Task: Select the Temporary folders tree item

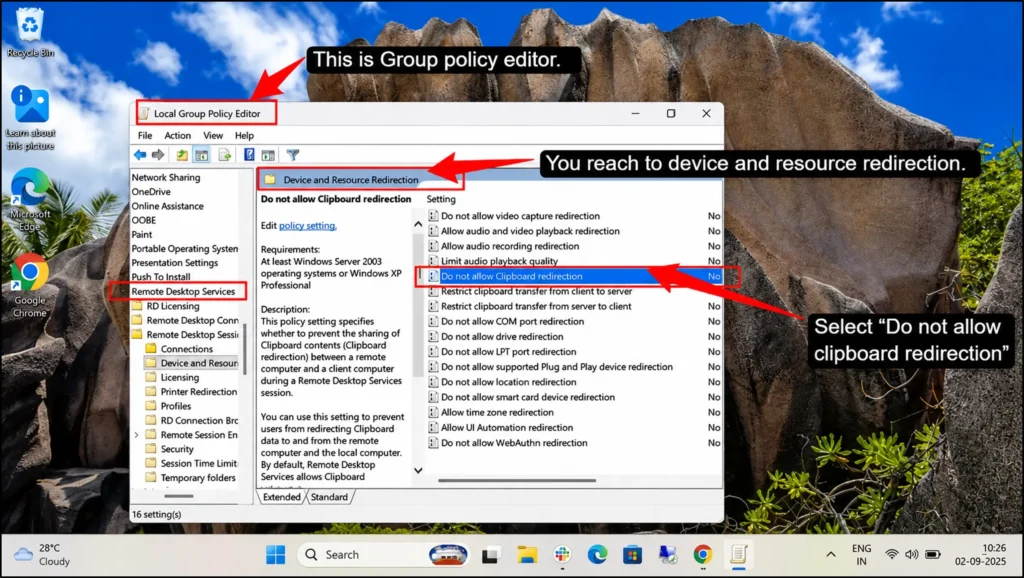Action: click(198, 478)
